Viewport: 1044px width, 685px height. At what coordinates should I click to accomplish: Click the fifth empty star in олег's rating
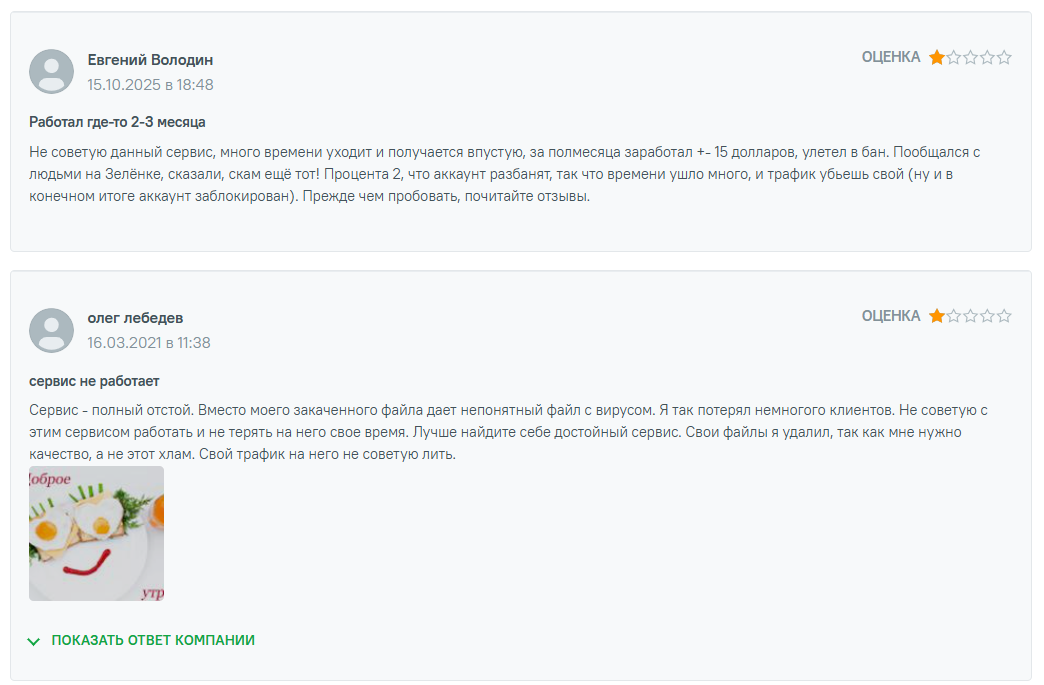coord(1006,315)
